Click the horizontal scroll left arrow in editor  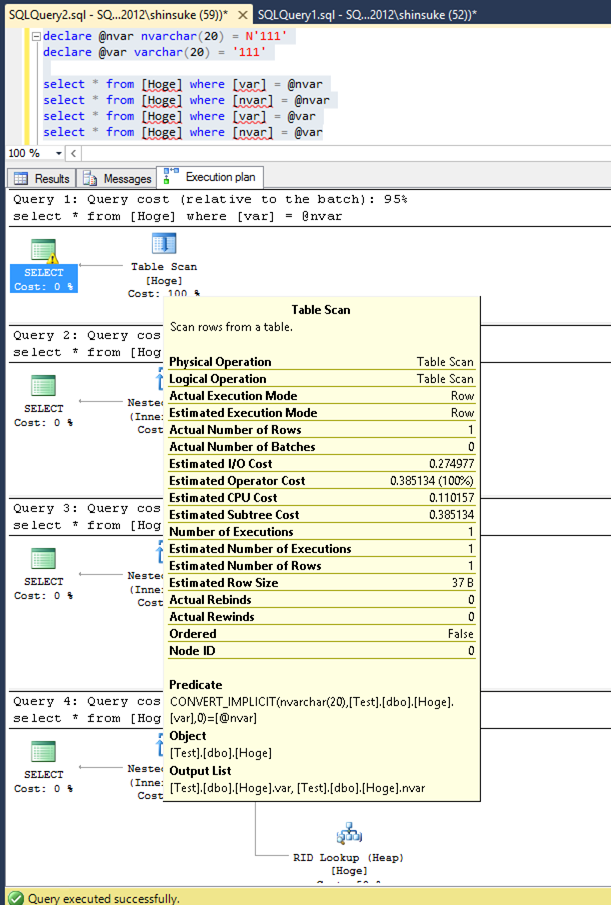tap(73, 154)
